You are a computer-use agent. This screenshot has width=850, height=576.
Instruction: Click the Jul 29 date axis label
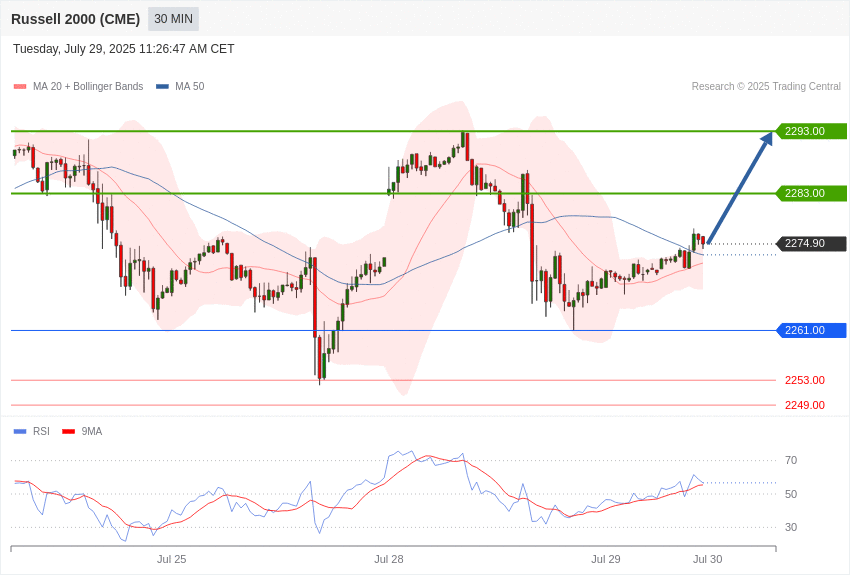pyautogui.click(x=606, y=559)
